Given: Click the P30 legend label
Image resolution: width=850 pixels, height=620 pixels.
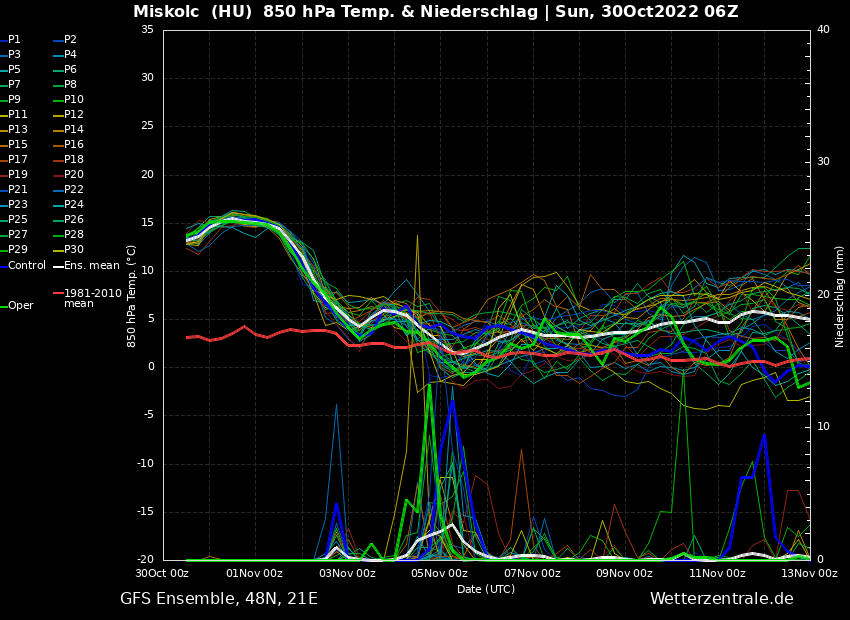Looking at the screenshot, I should point(73,250).
